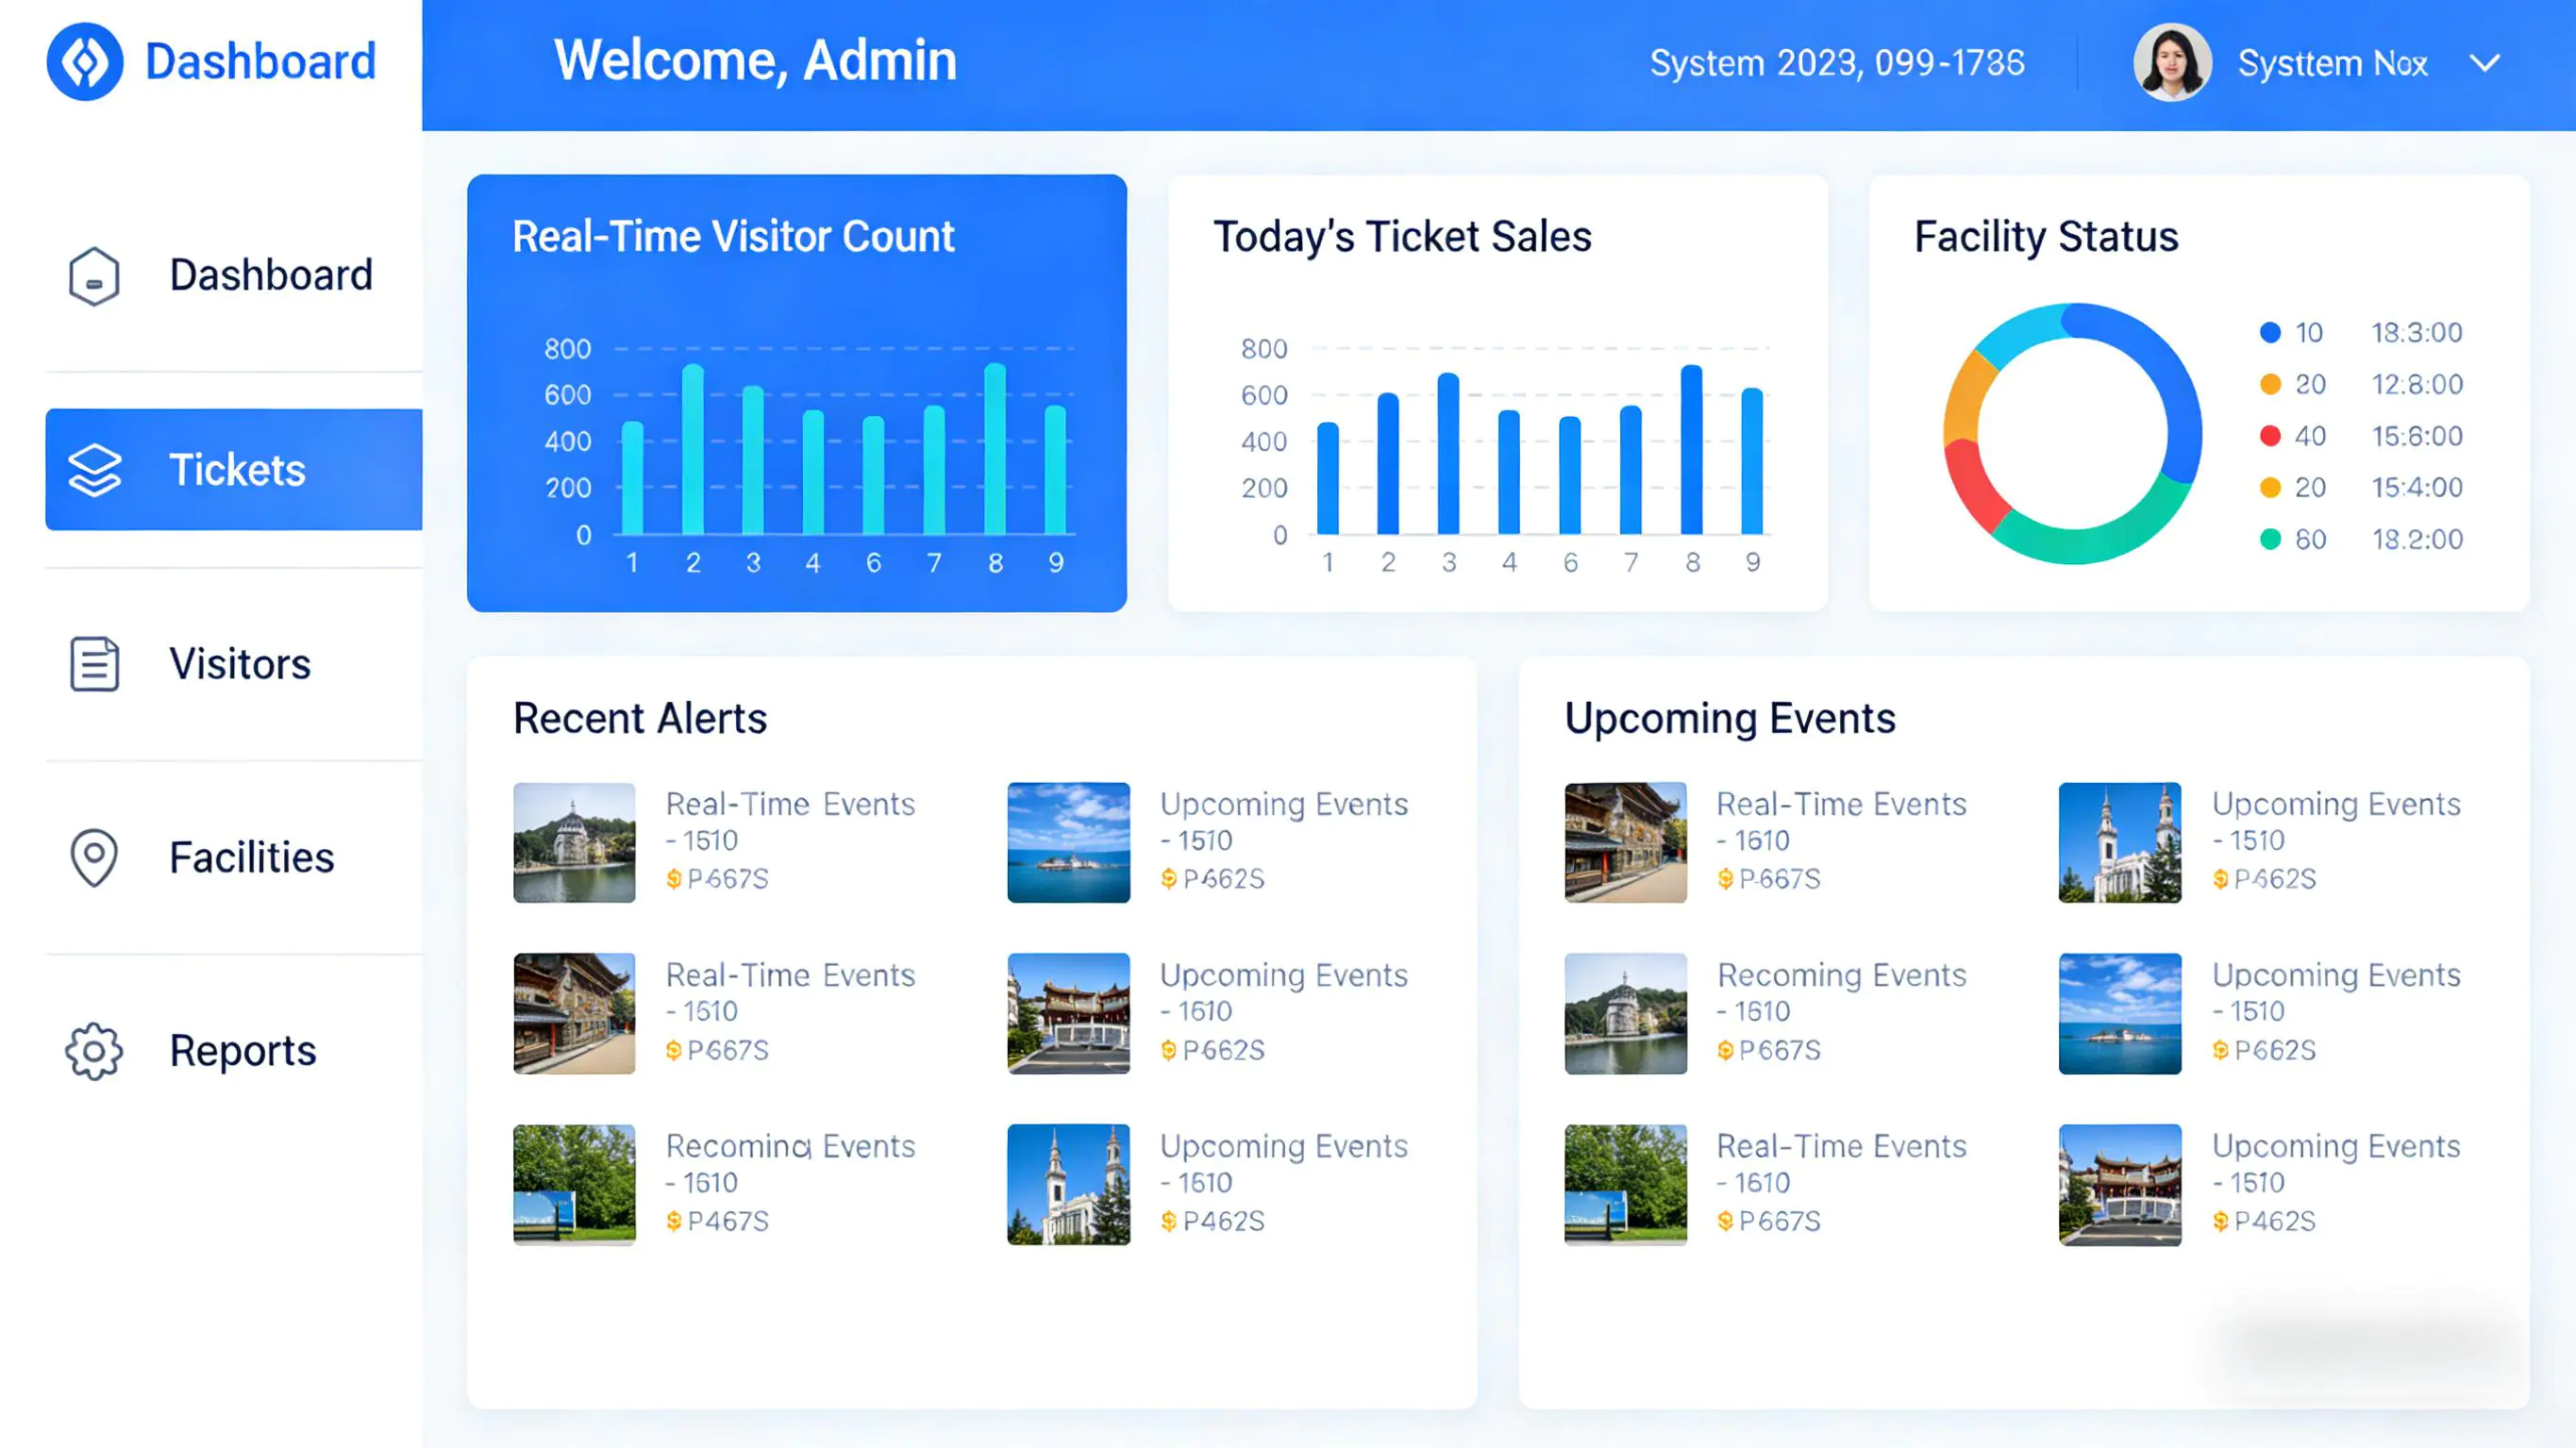Click the blue legend dot labeled 10

2270,333
